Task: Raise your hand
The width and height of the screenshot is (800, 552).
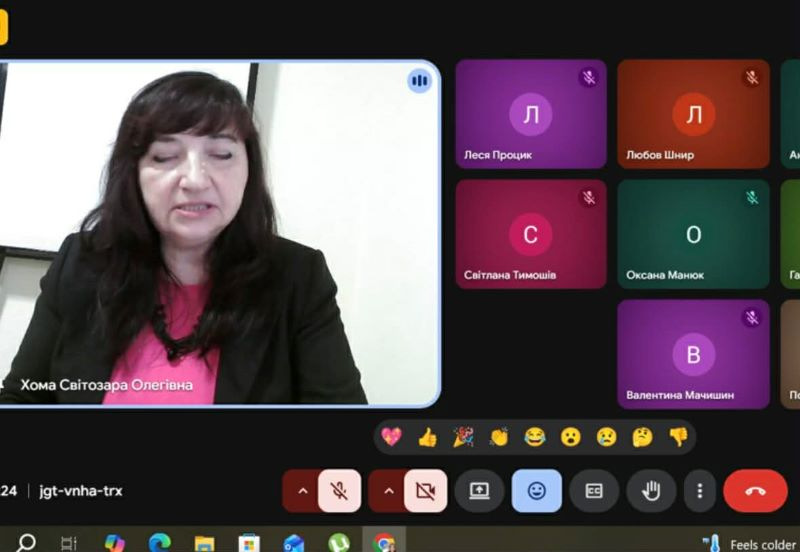Action: (x=651, y=491)
